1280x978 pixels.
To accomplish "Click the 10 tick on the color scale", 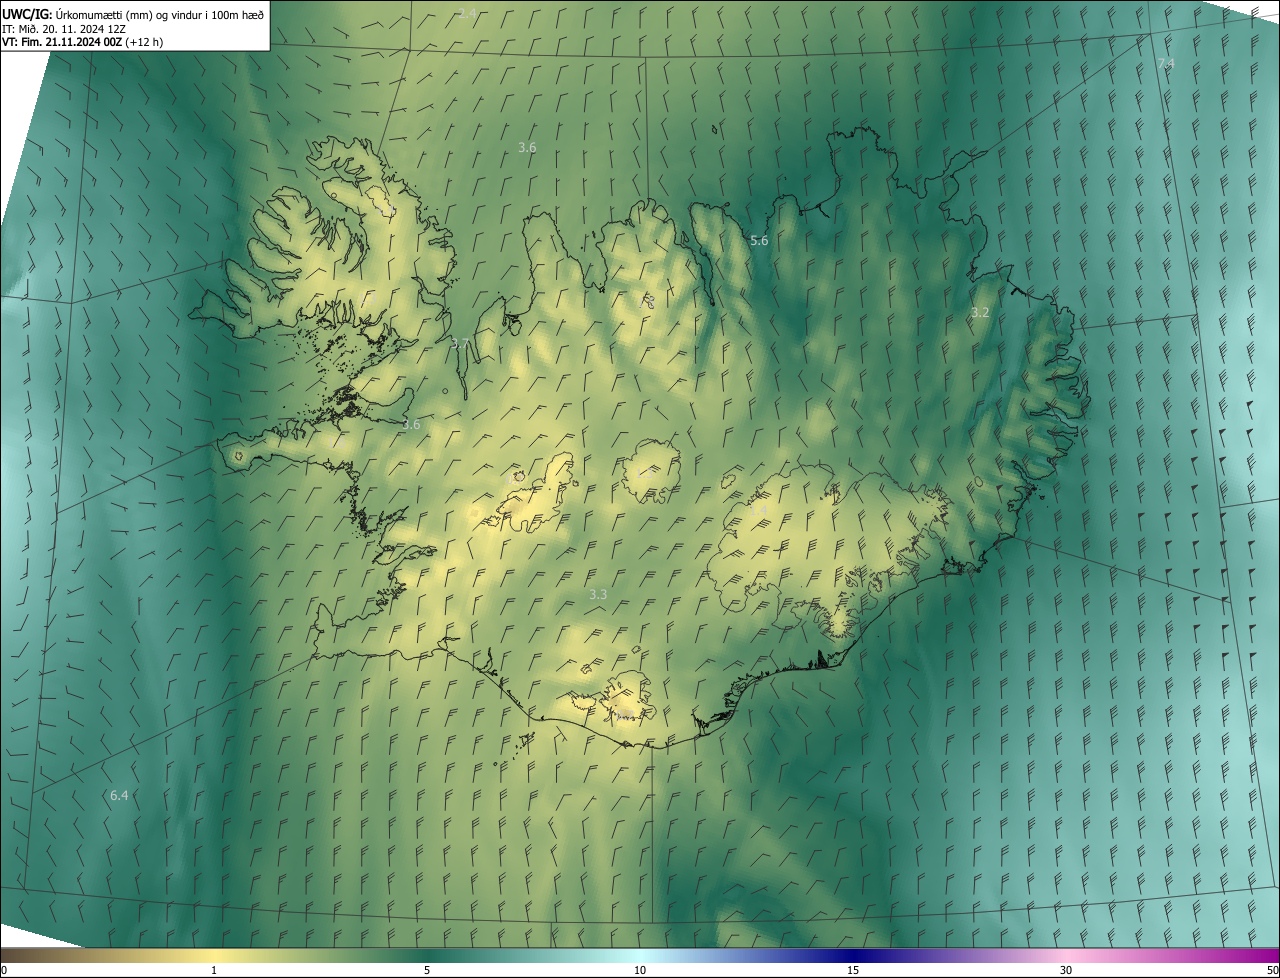I will pyautogui.click(x=640, y=970).
